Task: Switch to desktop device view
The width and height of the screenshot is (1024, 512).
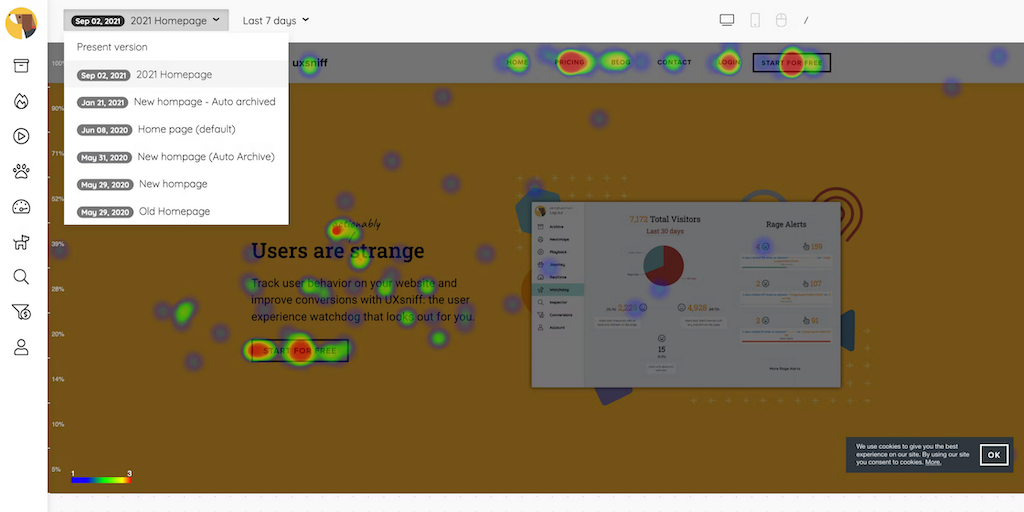Action: pos(727,20)
